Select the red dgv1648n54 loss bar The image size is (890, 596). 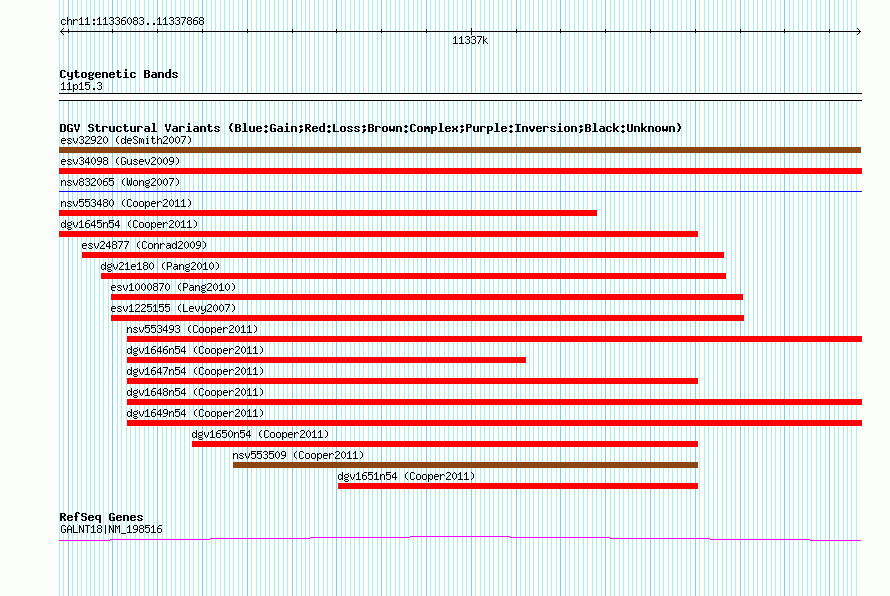[494, 402]
